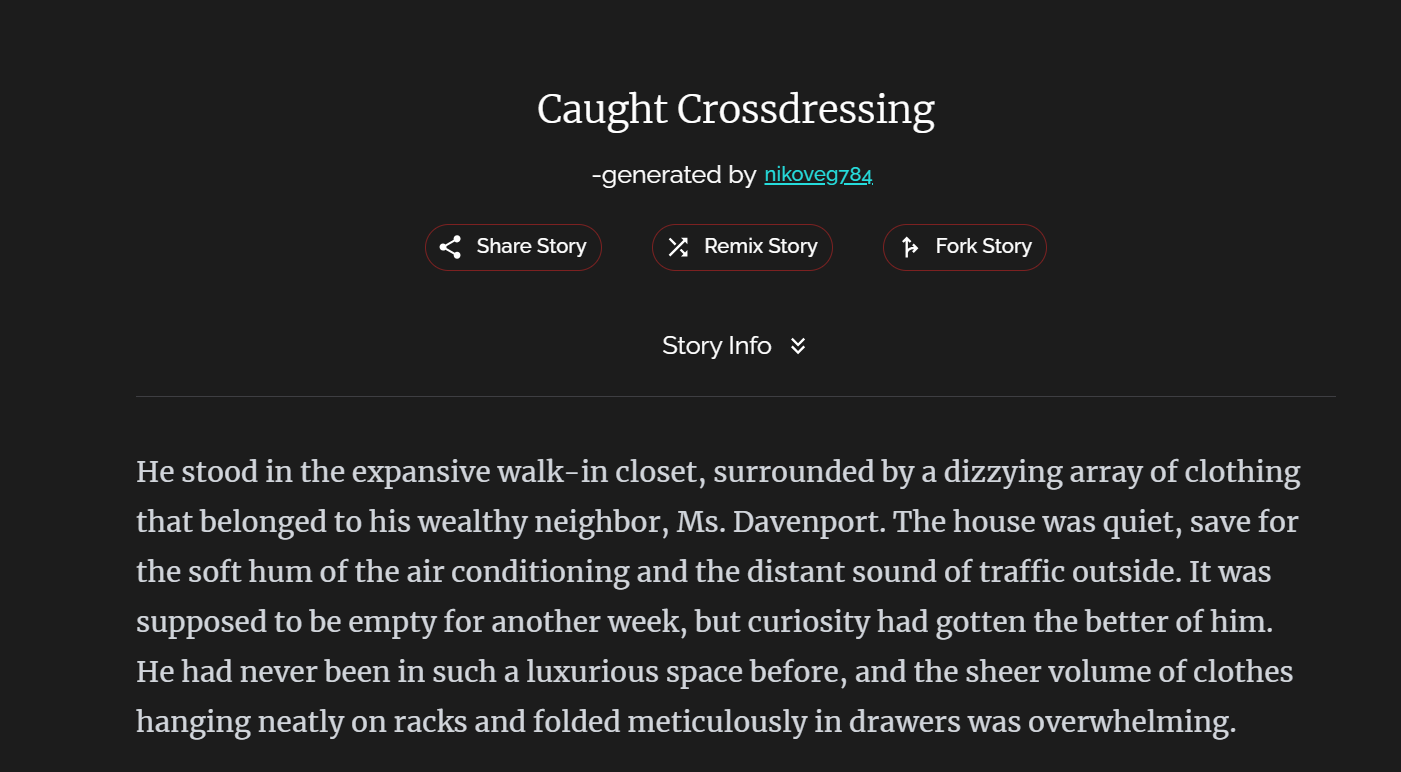The width and height of the screenshot is (1401, 772).
Task: Click the word "overwhelming" ending the paragraph
Action: click(x=1132, y=722)
